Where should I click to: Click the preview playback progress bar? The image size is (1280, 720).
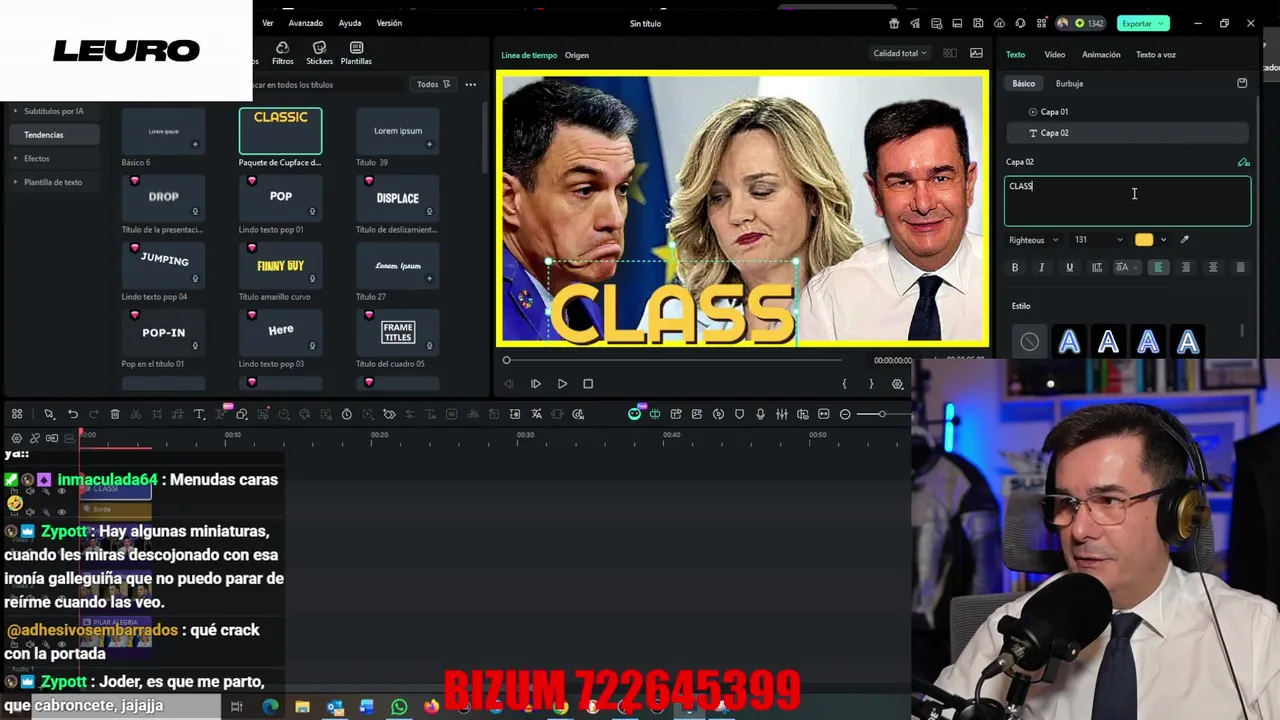coord(673,360)
